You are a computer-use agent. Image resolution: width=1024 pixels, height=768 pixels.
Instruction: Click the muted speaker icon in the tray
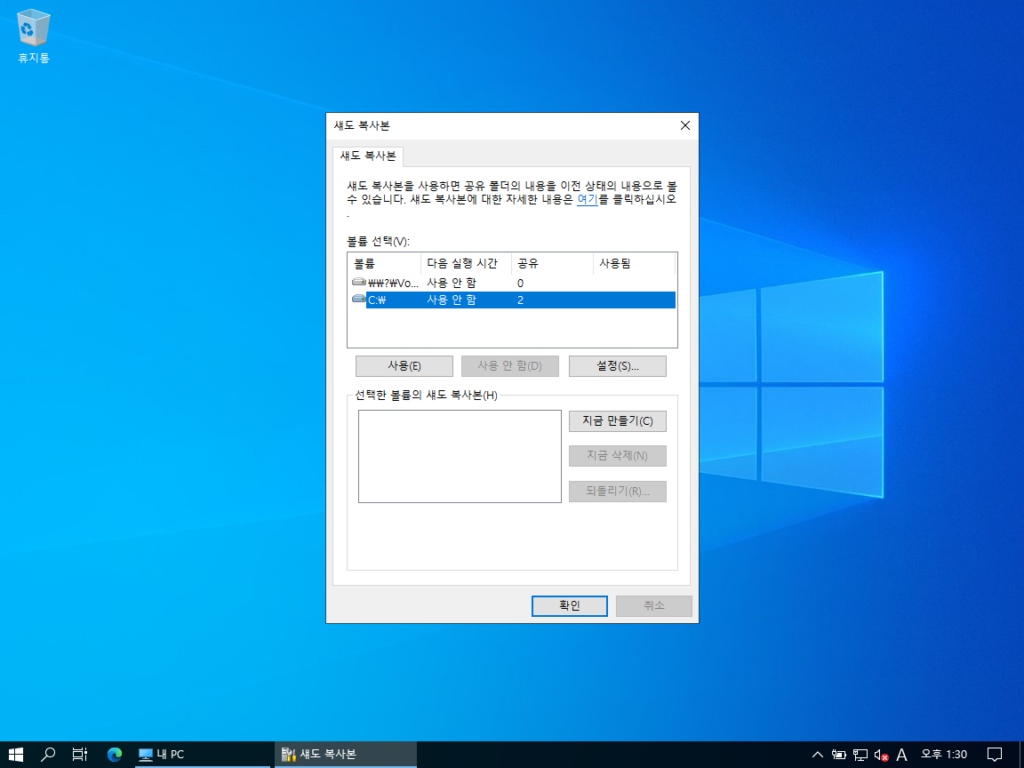[x=880, y=754]
